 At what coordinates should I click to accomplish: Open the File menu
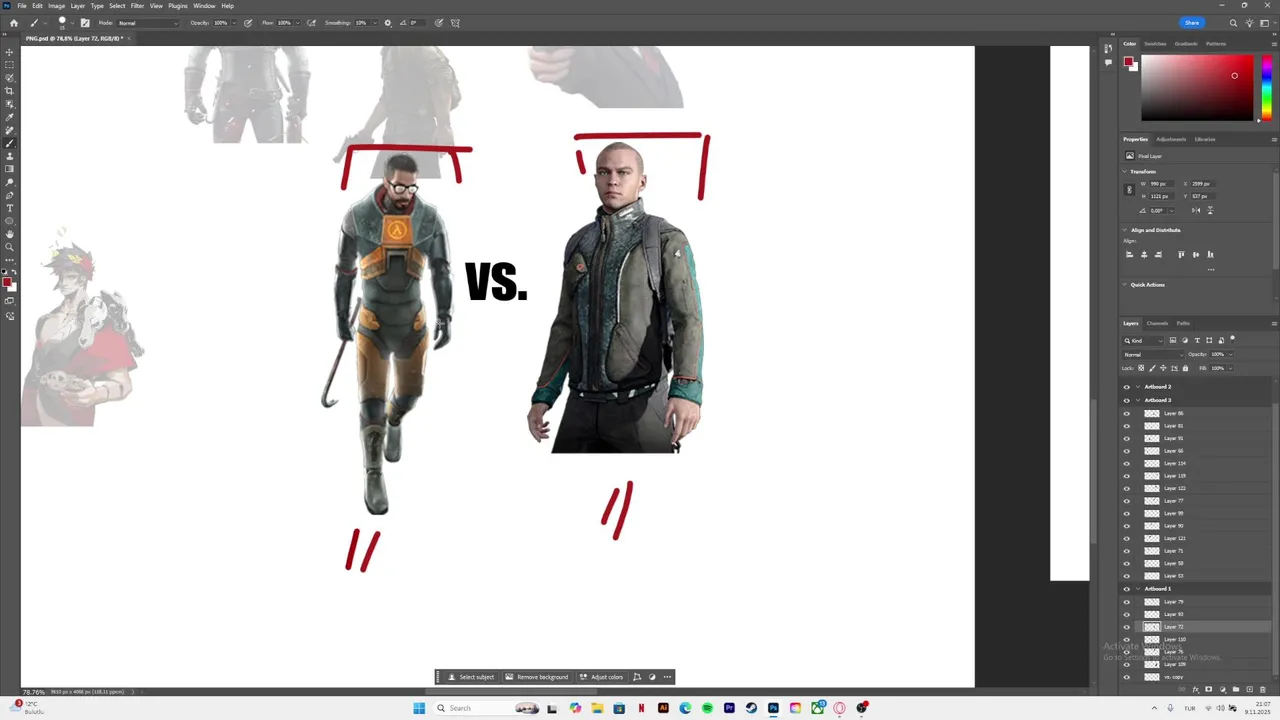tap(21, 6)
